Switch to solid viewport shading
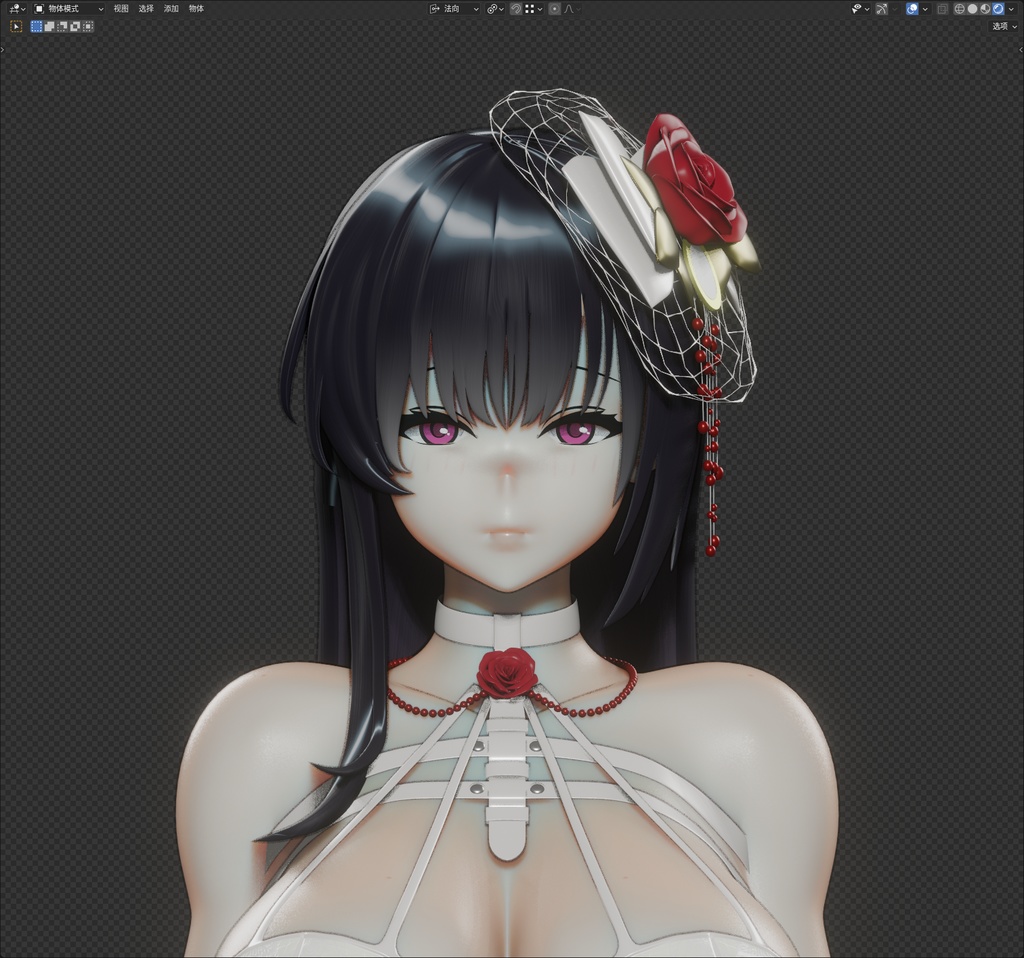The image size is (1024, 958). [973, 8]
